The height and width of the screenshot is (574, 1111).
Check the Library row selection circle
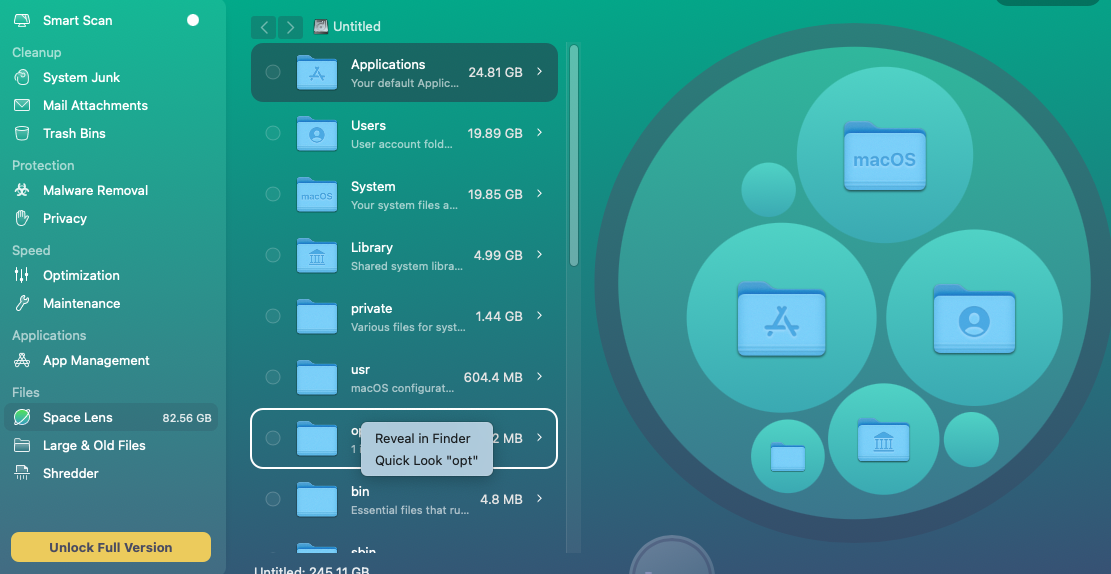click(x=273, y=255)
